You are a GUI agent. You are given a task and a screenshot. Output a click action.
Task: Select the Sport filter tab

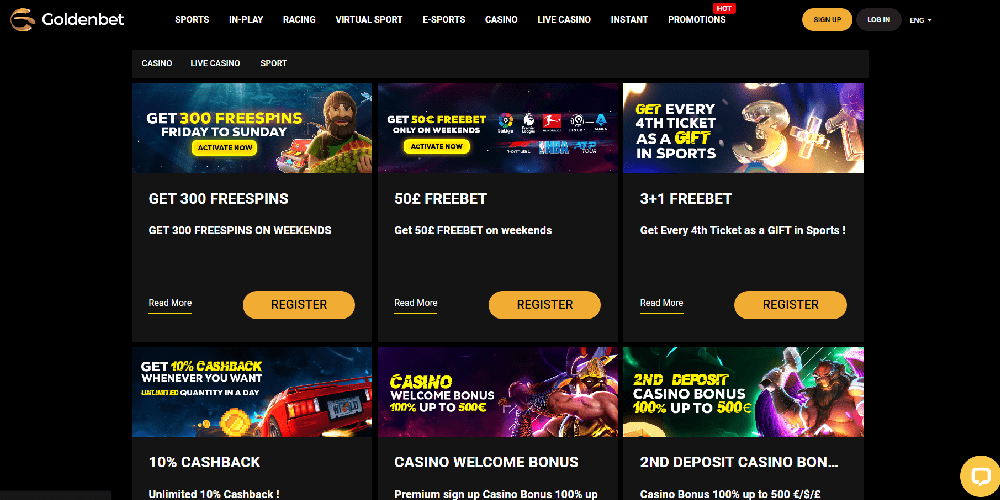click(x=274, y=63)
